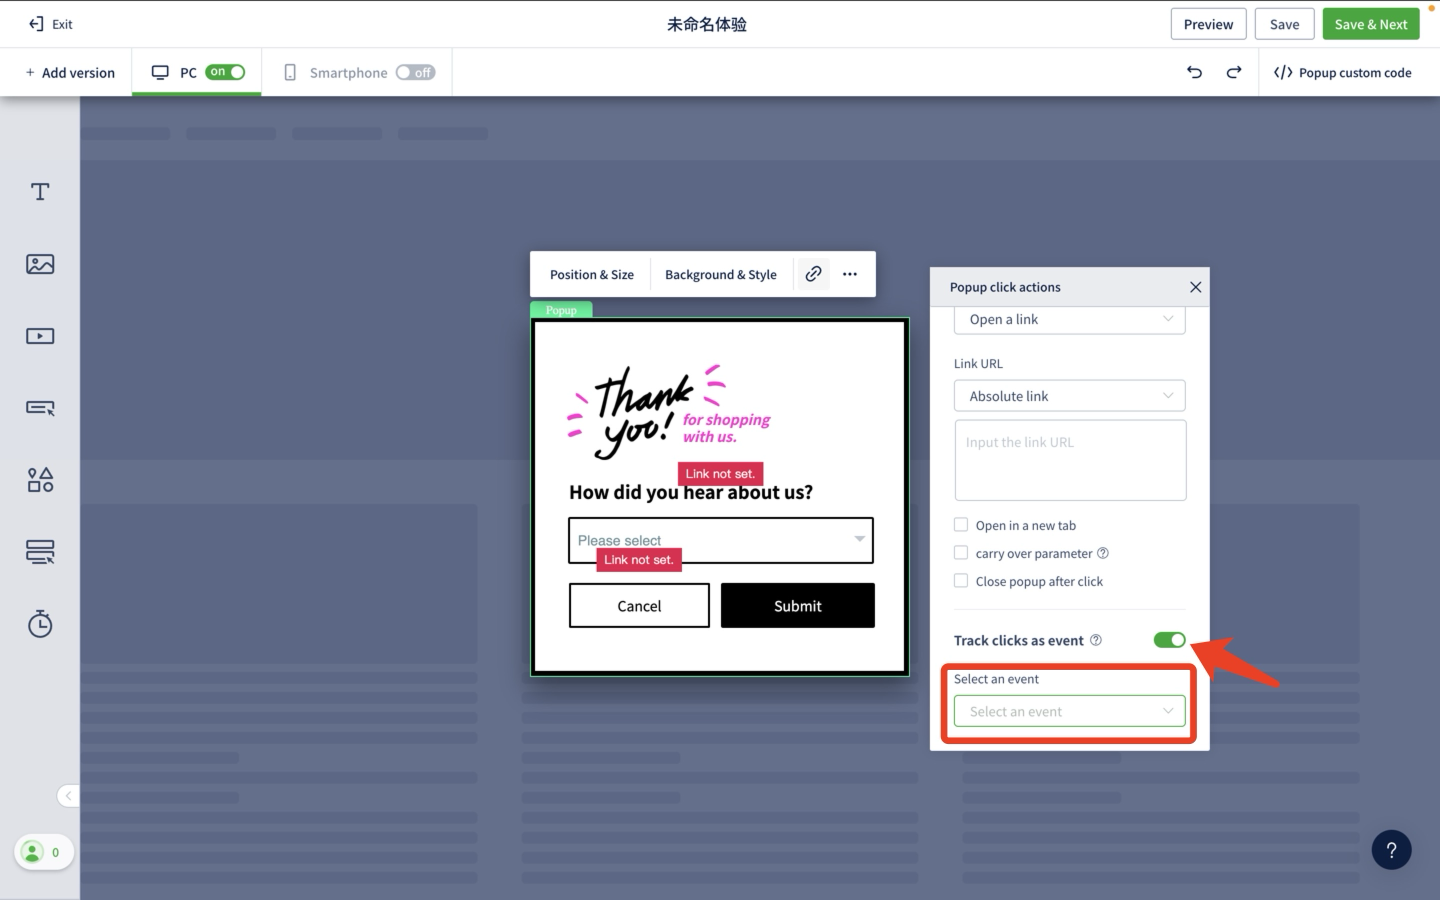Toggle the Smartphone version switch
The height and width of the screenshot is (900, 1440).
tap(415, 72)
